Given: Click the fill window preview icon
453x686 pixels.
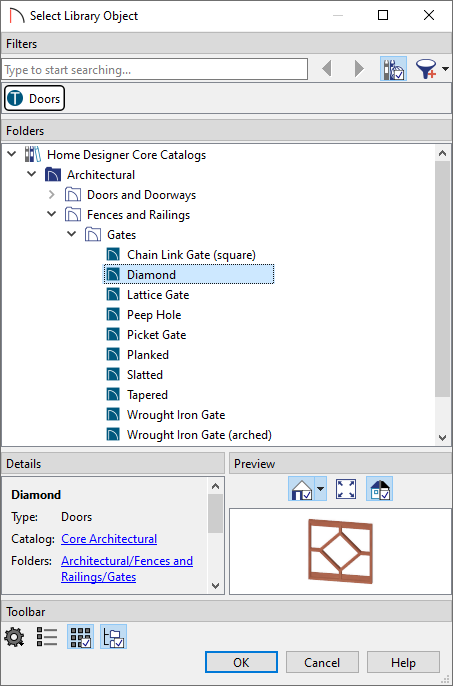Looking at the screenshot, I should [x=346, y=489].
